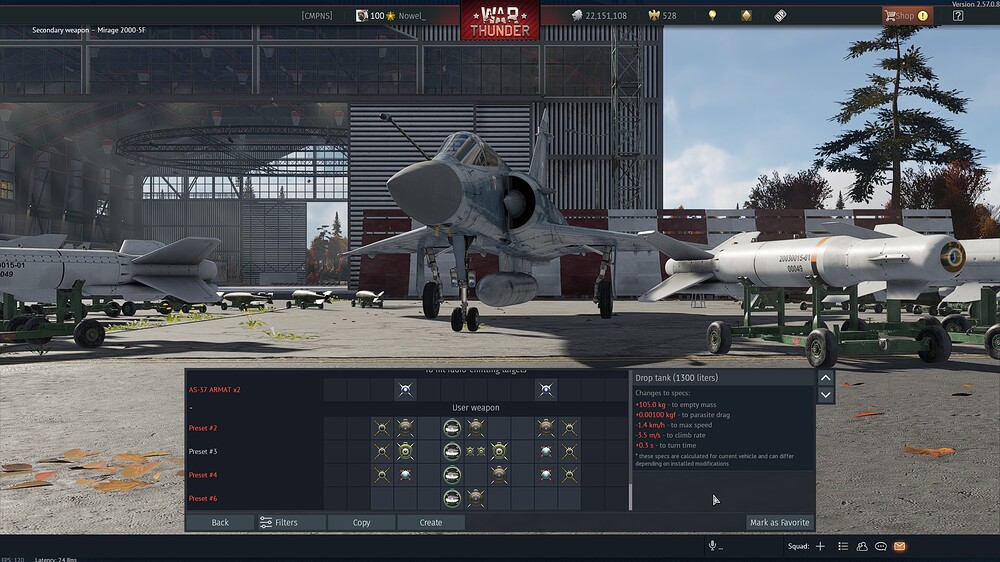
Task: Click the Secondary weapon – Mirage 2000-5F title
Action: click(89, 30)
